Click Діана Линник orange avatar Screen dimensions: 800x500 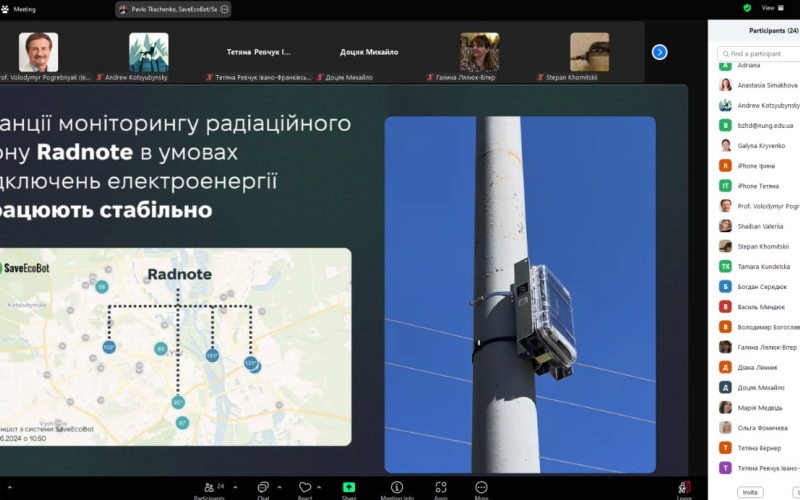[x=726, y=367]
